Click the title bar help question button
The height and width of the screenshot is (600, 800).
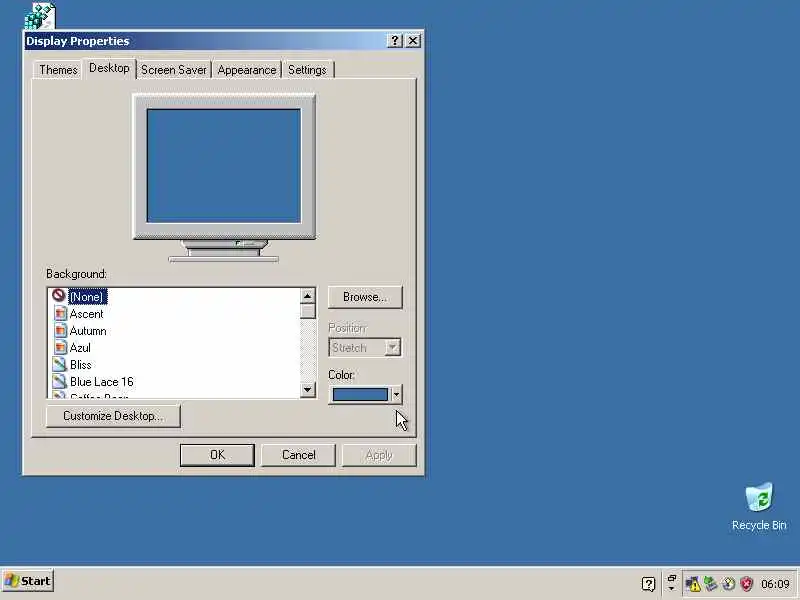coord(394,41)
